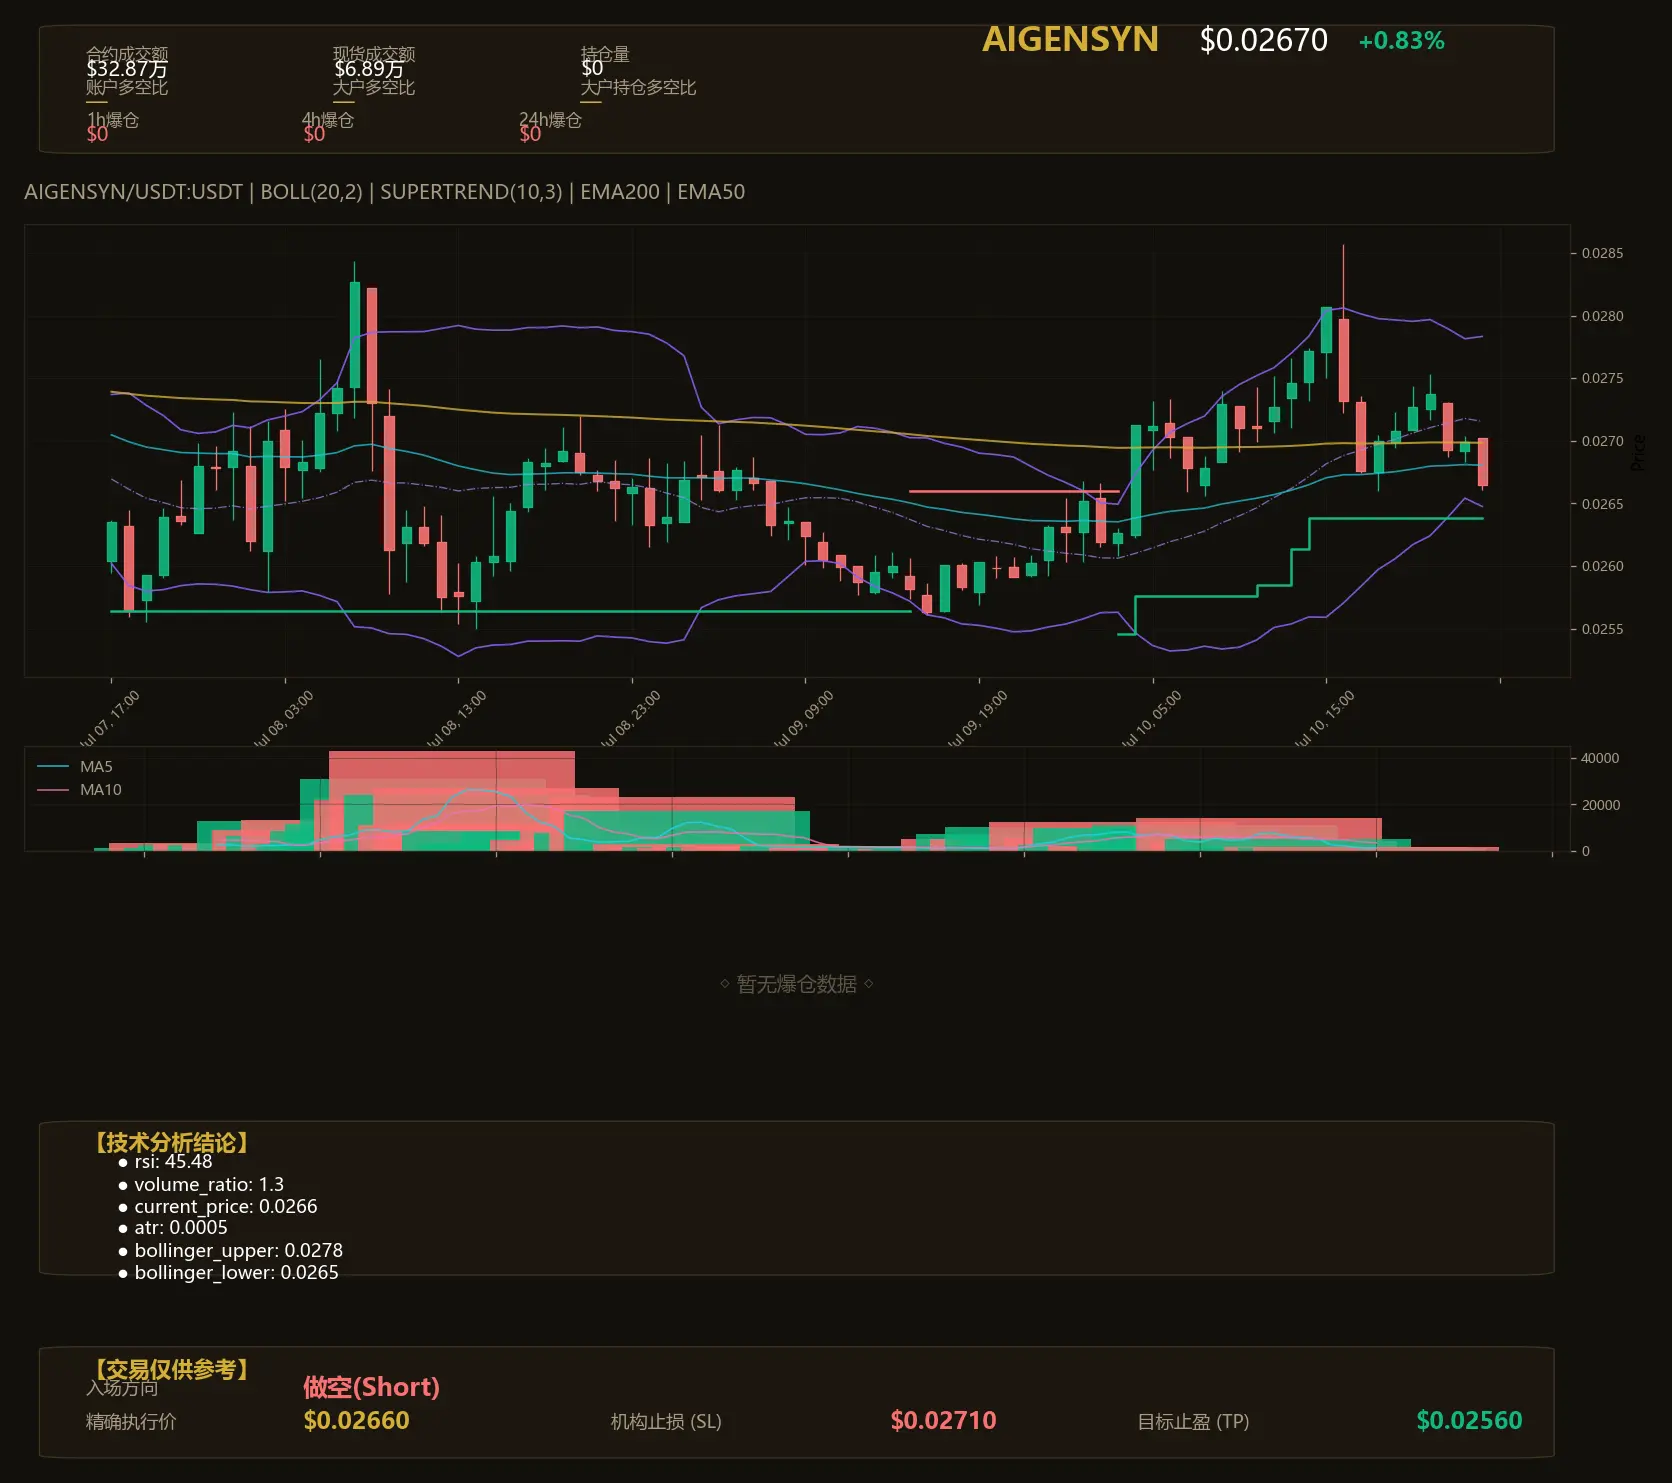
Task: Click the AIGENSYN ticker title
Action: (x=1070, y=39)
